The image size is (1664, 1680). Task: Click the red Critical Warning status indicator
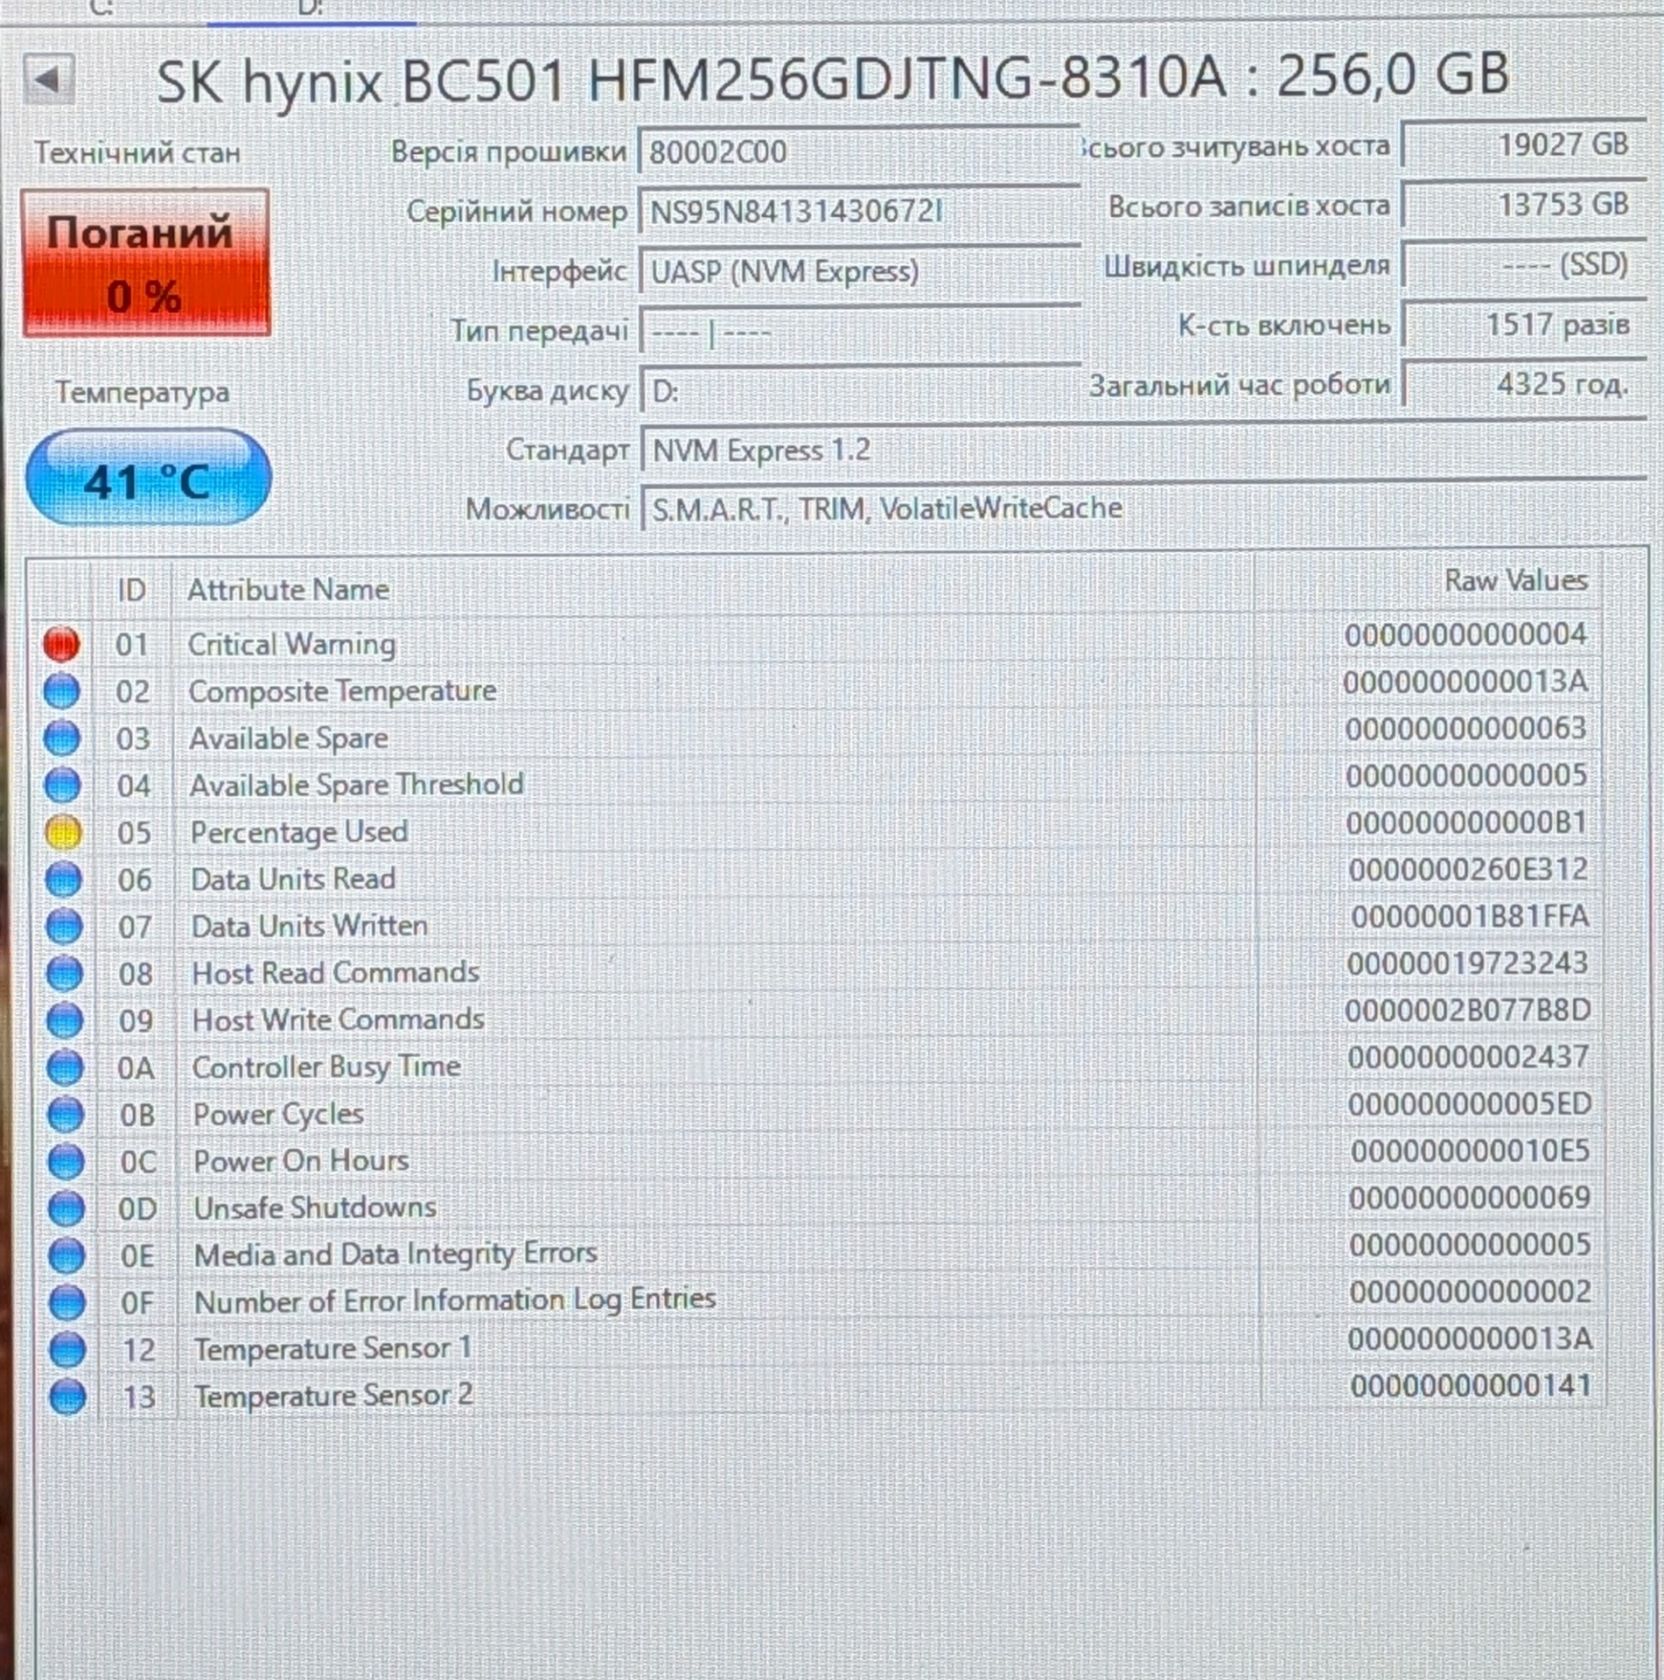61,644
